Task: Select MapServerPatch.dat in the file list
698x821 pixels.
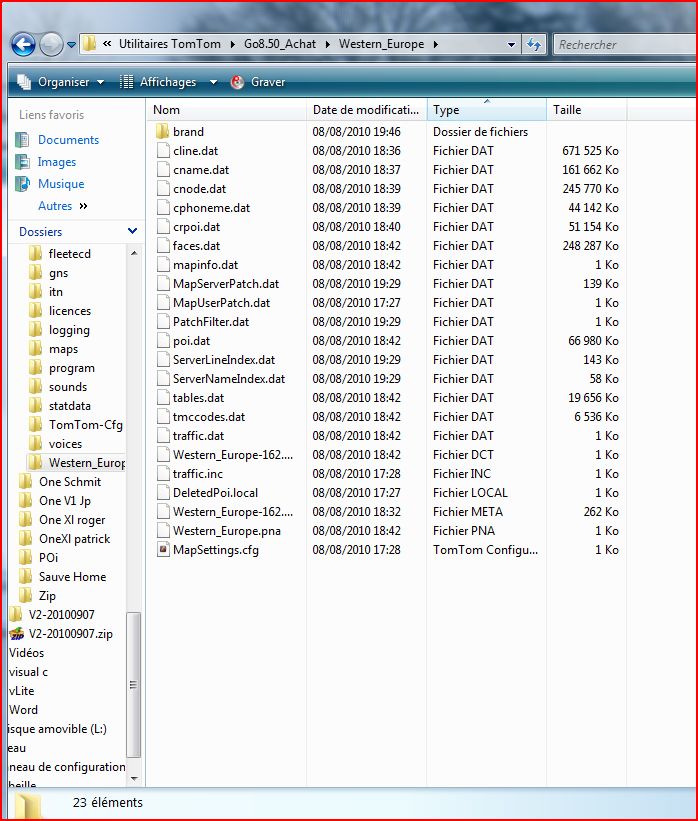Action: pos(226,284)
